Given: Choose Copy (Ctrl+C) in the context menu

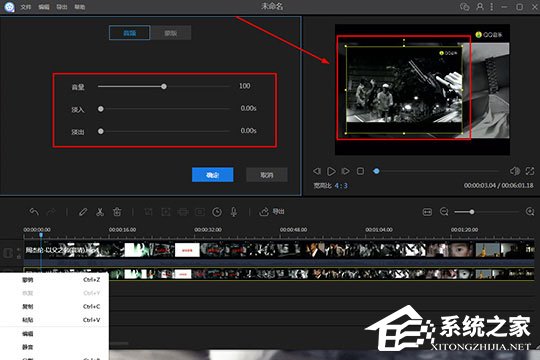Looking at the screenshot, I should pos(54,306).
